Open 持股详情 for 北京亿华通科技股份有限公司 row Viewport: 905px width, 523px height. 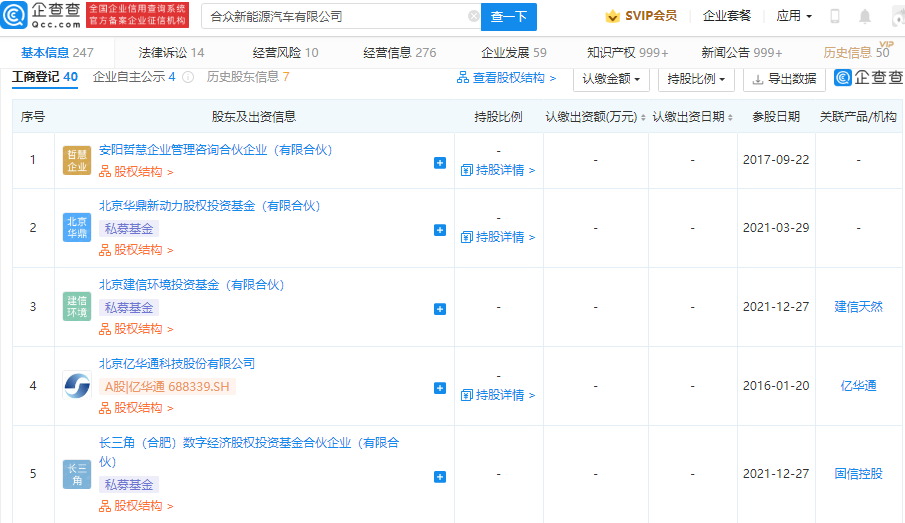(498, 395)
